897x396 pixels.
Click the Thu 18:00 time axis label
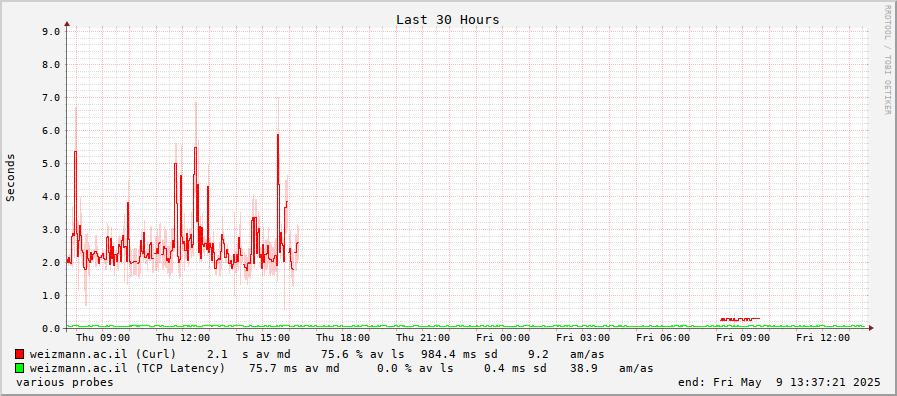point(343,339)
